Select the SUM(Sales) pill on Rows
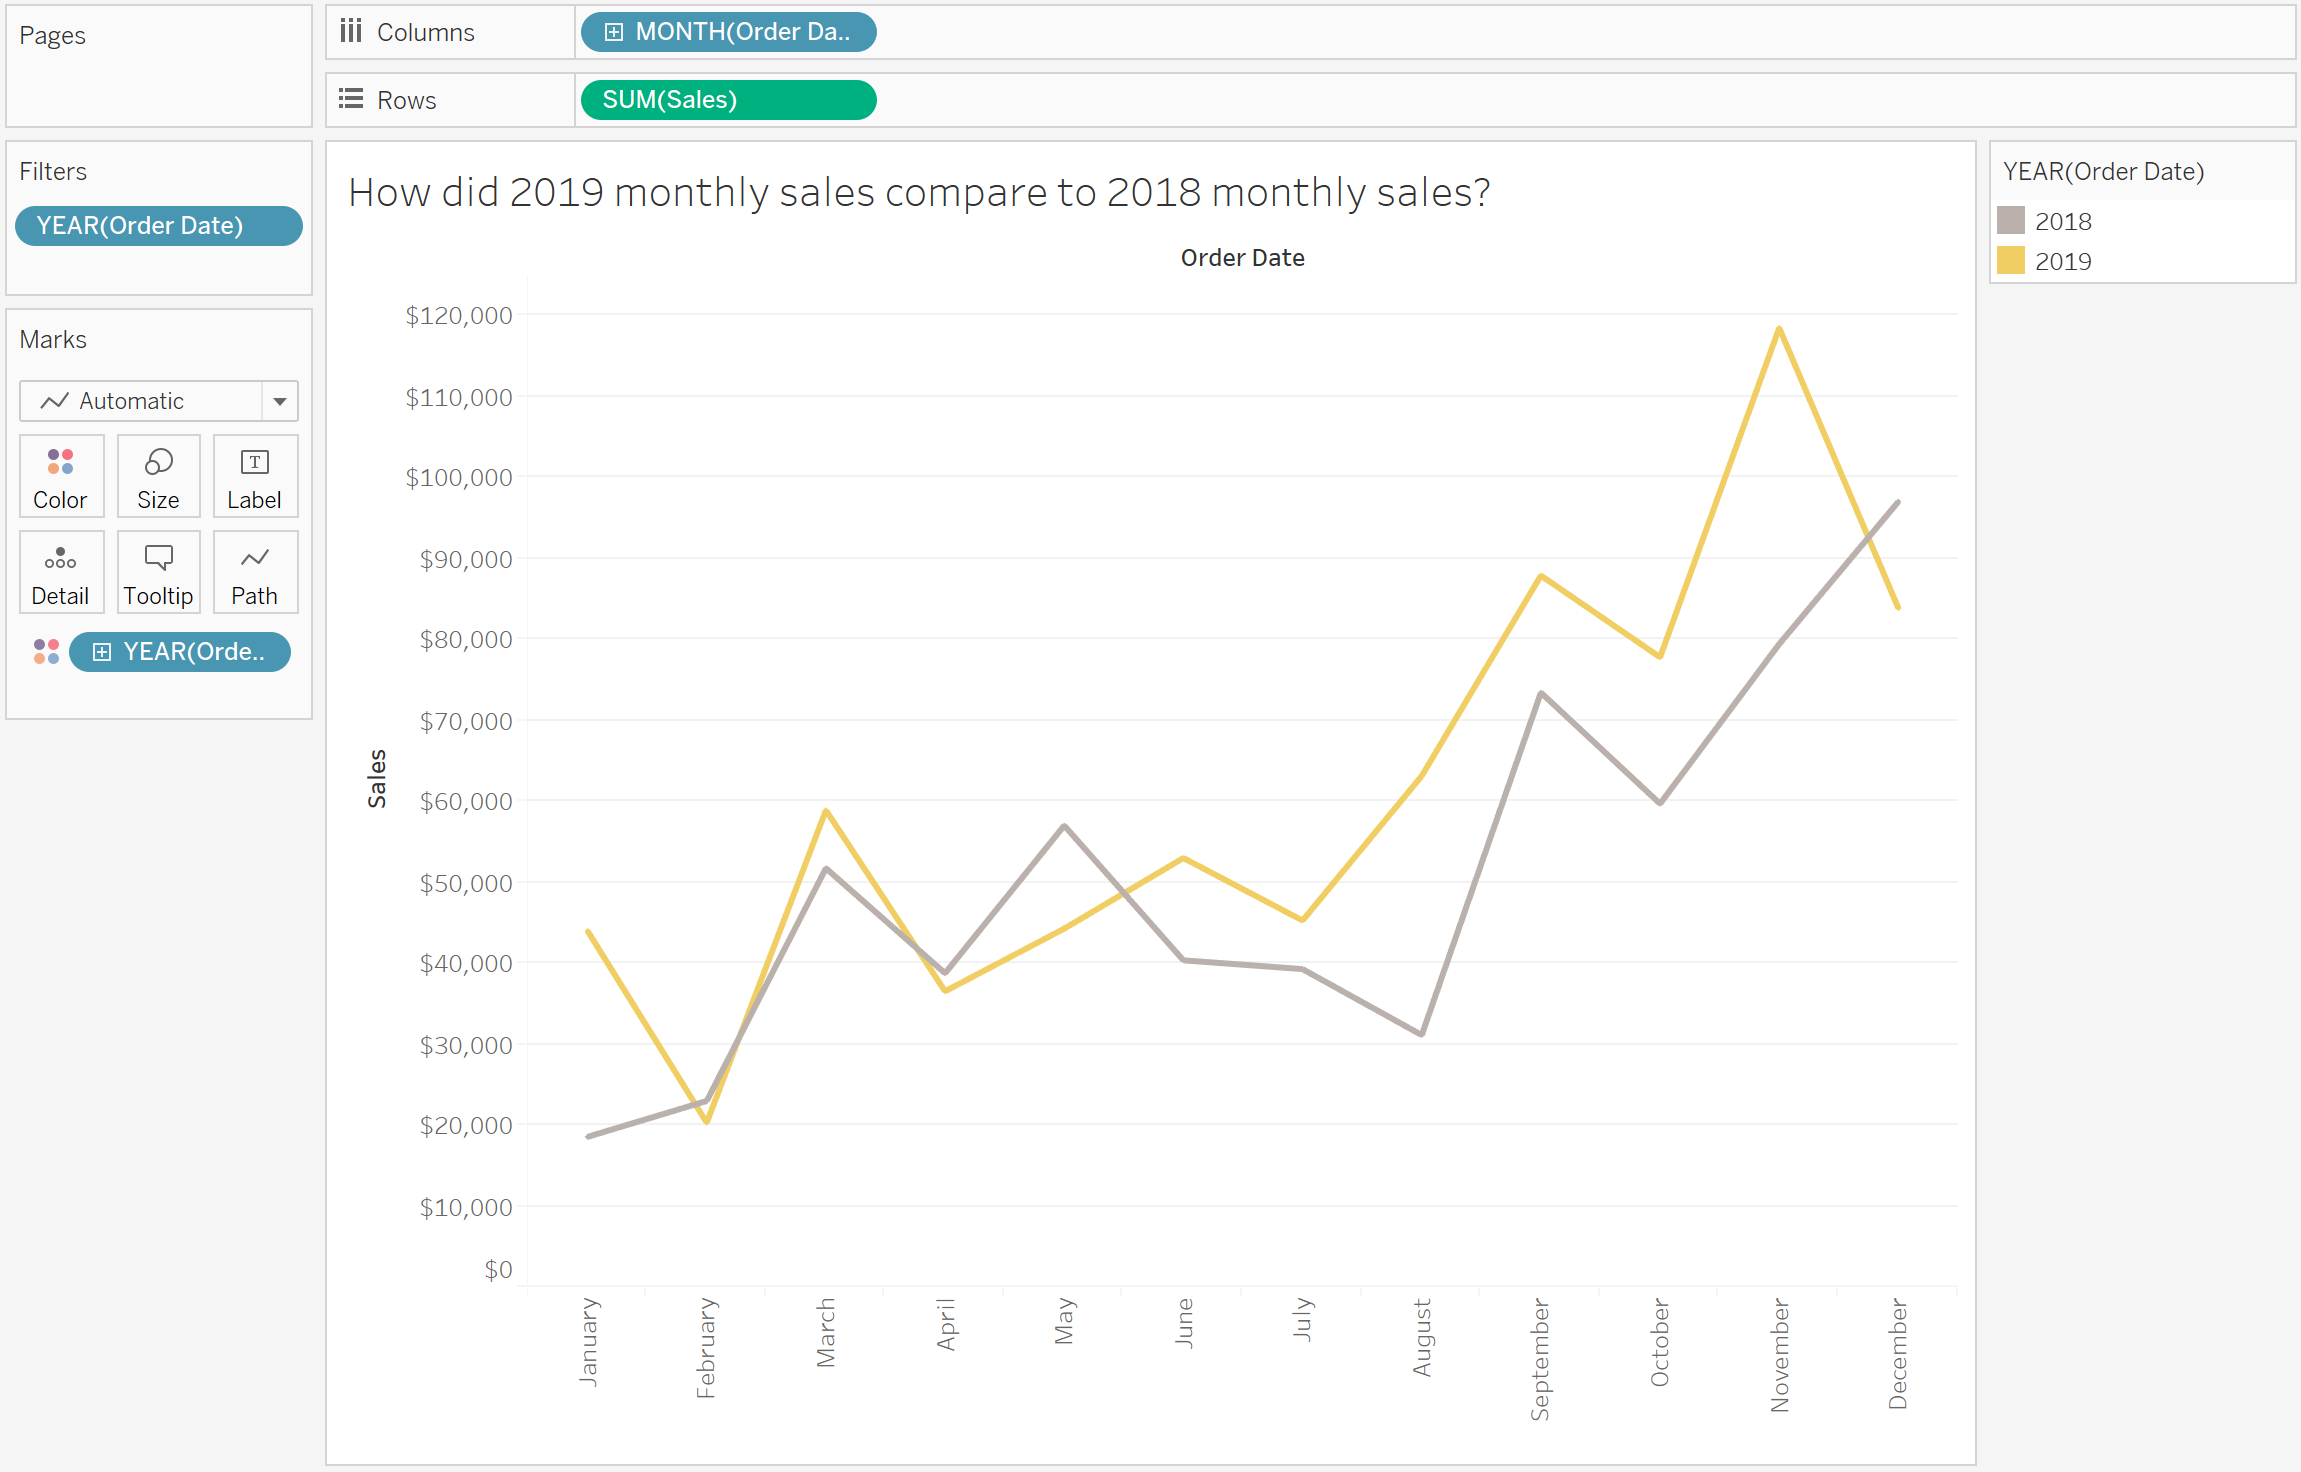This screenshot has width=2301, height=1472. point(728,100)
